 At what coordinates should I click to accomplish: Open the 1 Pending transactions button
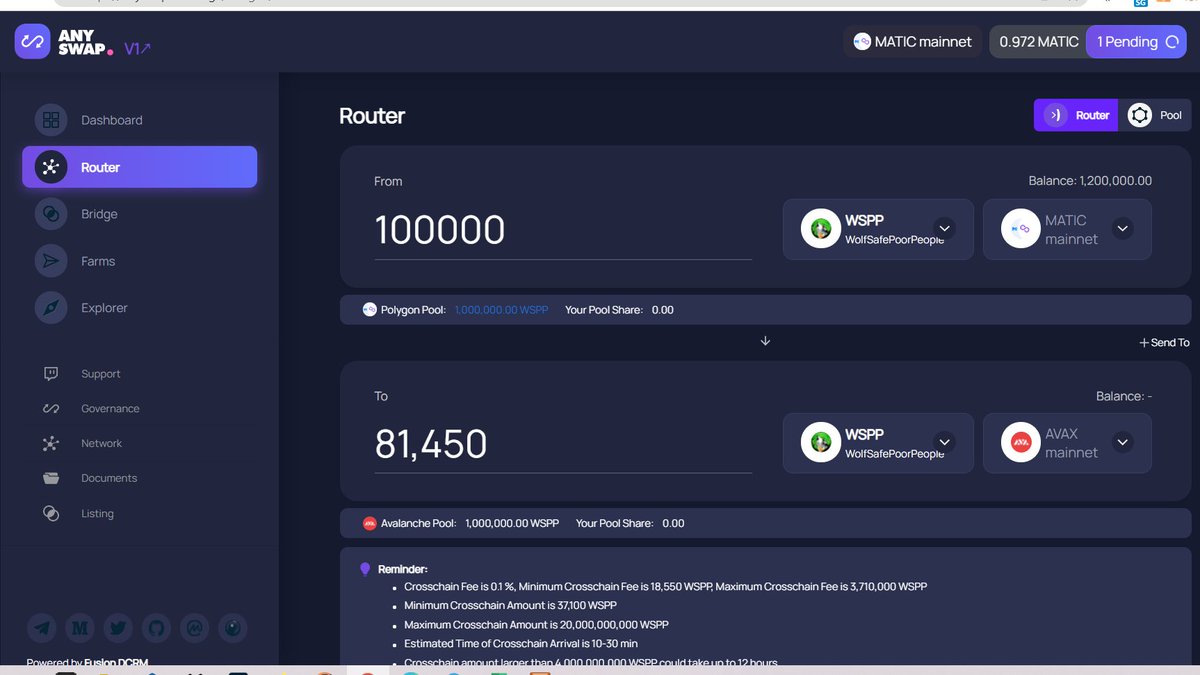1136,42
